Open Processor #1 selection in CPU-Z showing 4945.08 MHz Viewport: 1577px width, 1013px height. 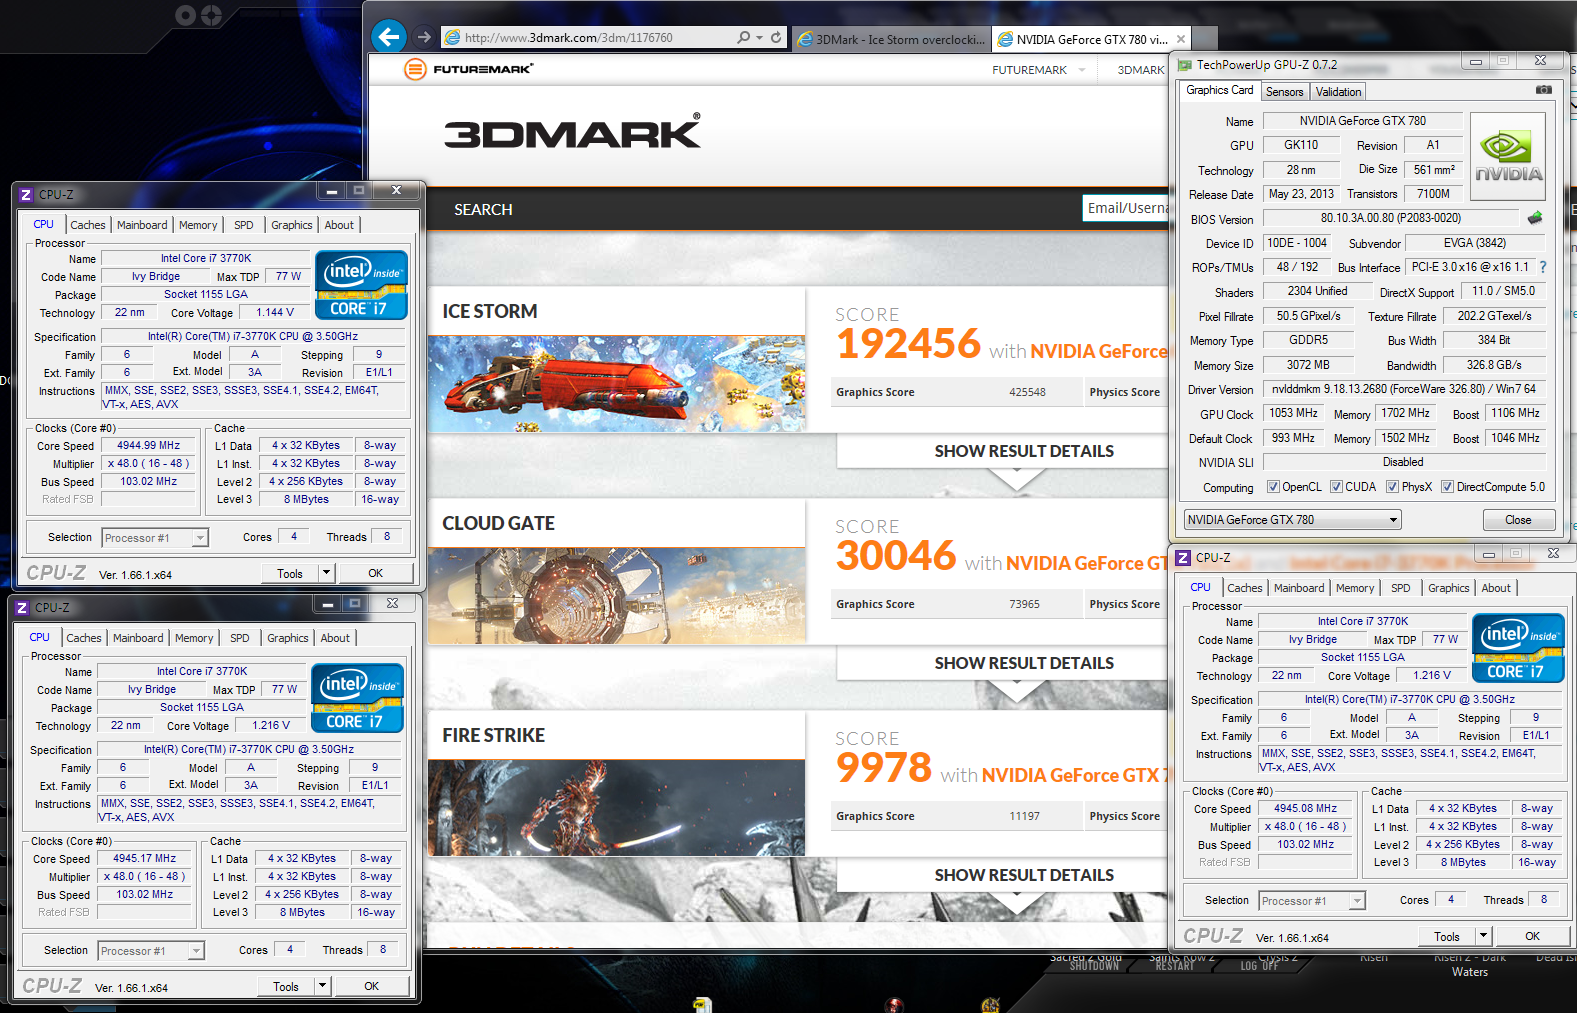pos(1311,901)
